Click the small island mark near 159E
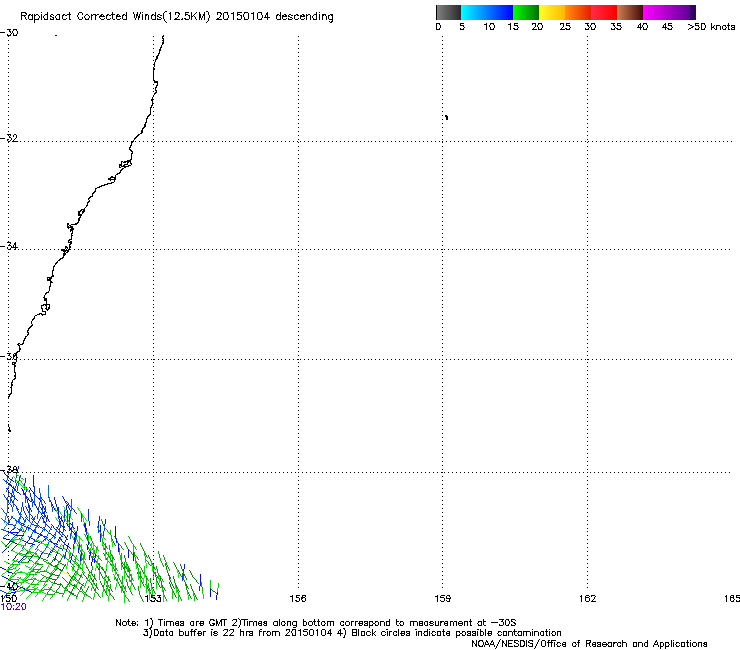 coord(446,117)
